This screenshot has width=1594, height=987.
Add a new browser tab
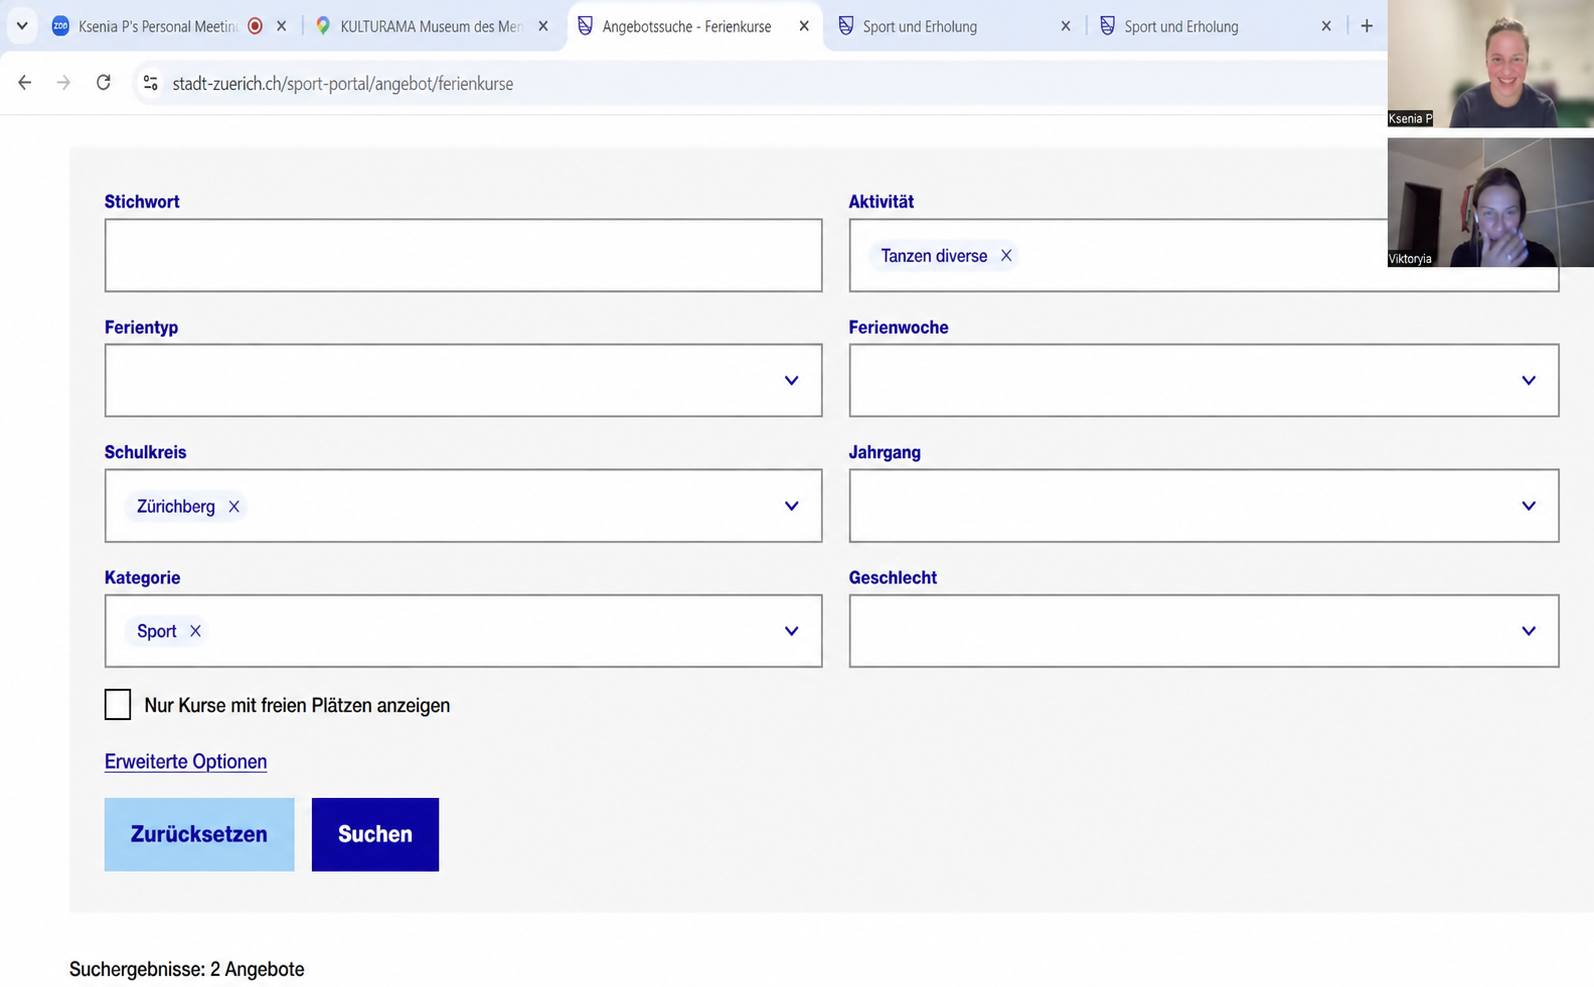pyautogui.click(x=1366, y=26)
